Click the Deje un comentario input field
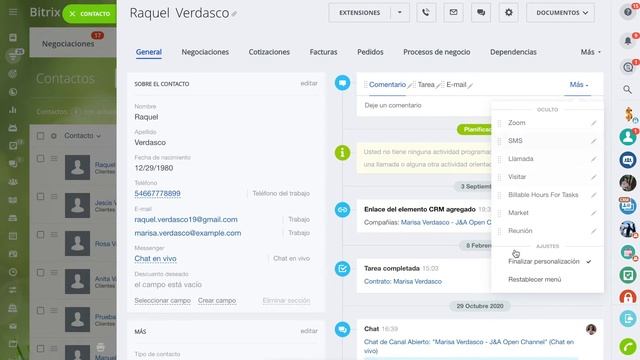 [424, 105]
